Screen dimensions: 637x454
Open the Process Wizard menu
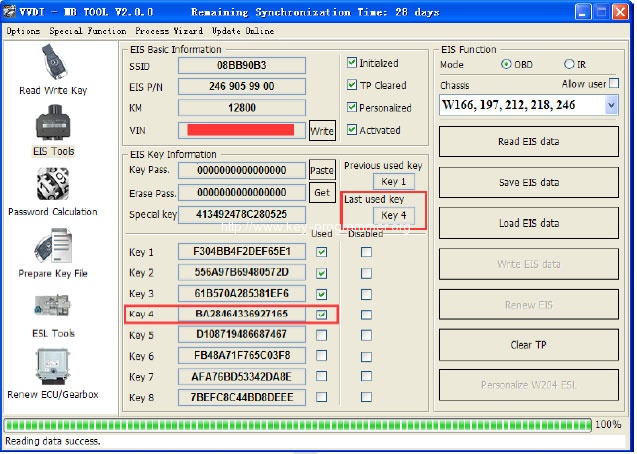[x=169, y=31]
